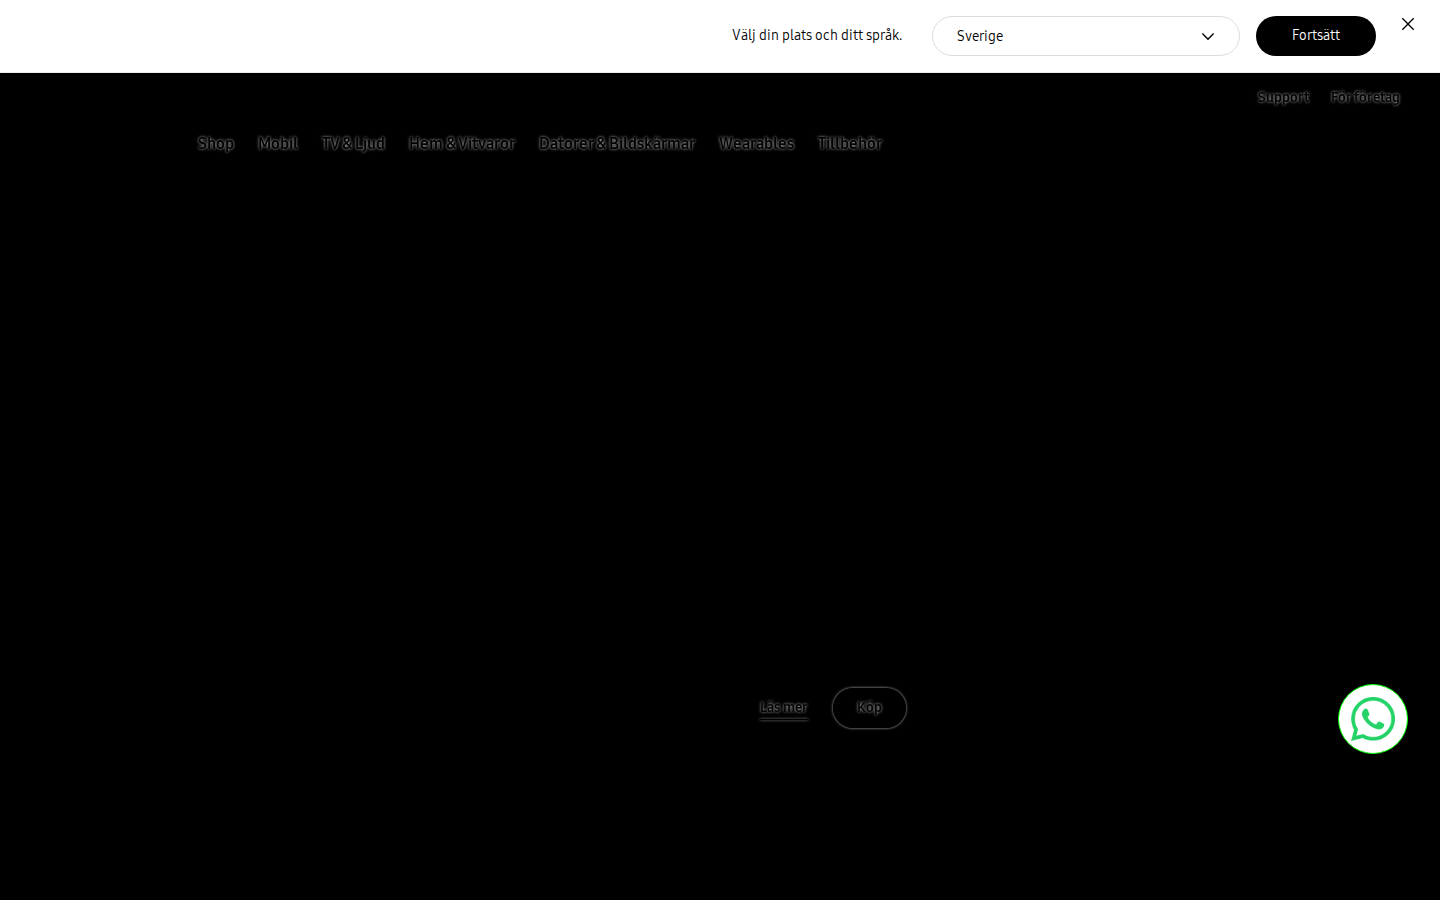Choose Tillbehör in the navigation bar

point(850,143)
